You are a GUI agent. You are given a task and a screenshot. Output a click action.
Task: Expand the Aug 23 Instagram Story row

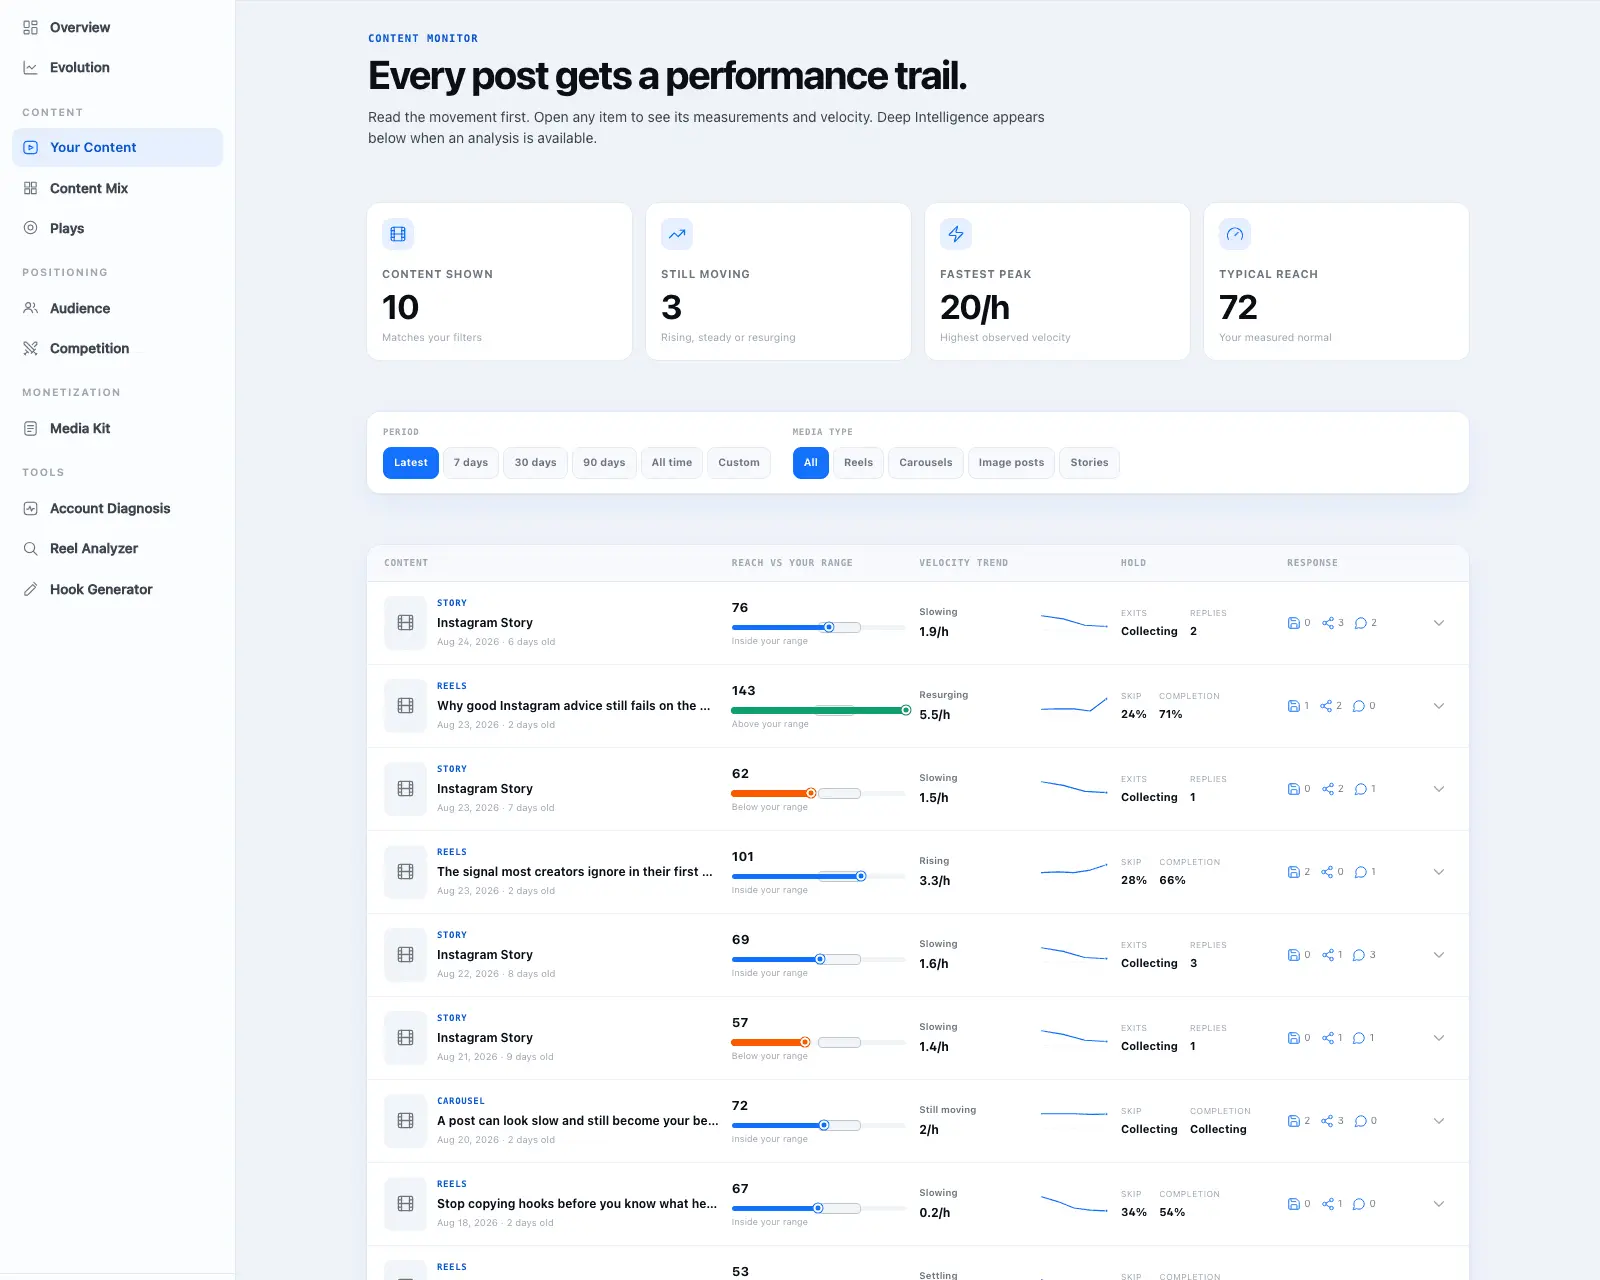tap(1439, 789)
